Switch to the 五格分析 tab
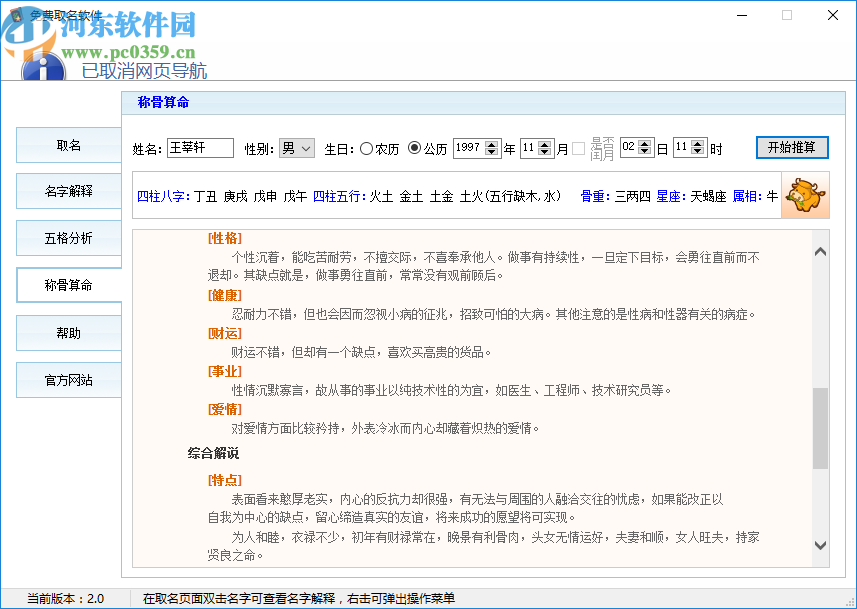This screenshot has height=609, width=857. (68, 238)
